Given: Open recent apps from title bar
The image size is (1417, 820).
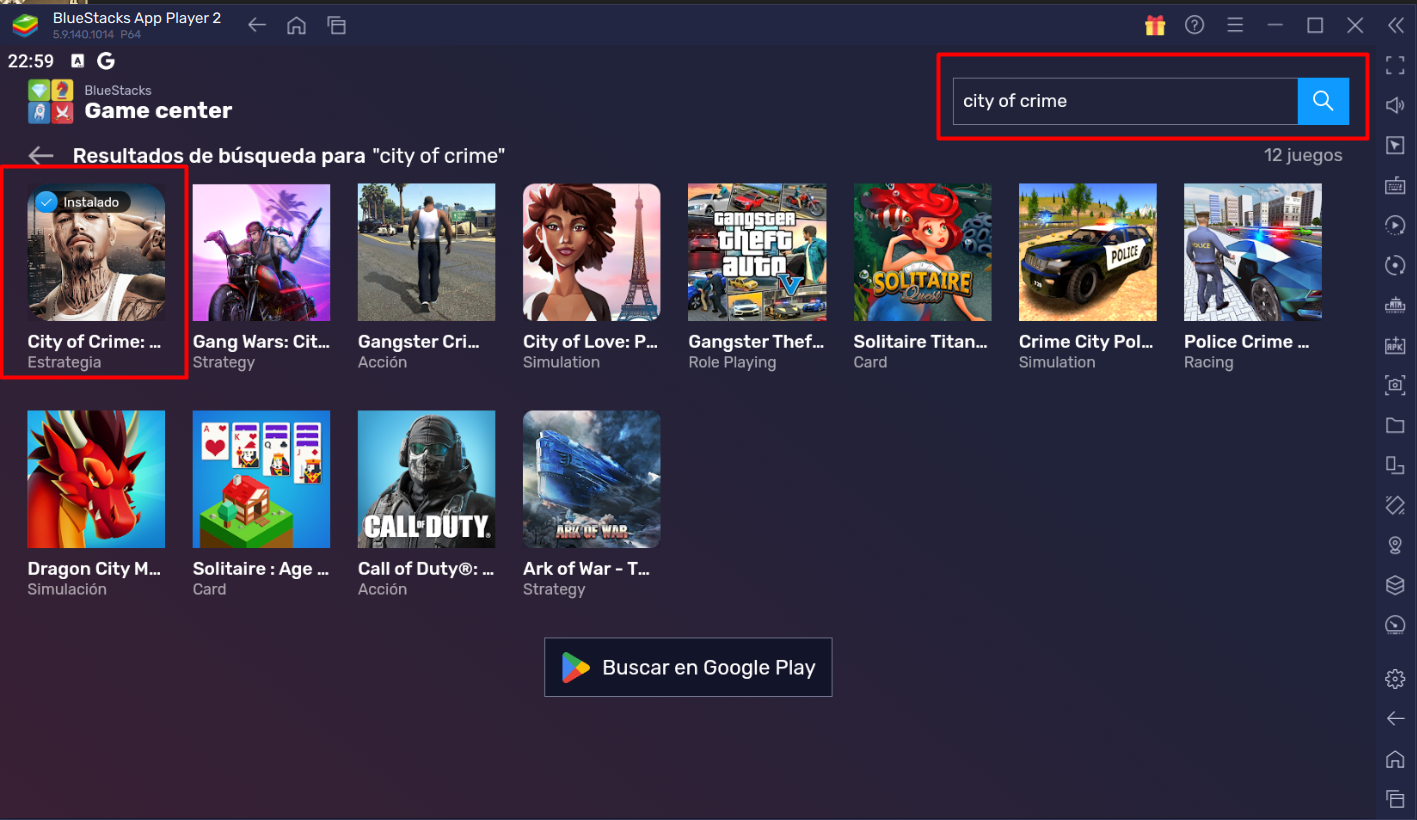Looking at the screenshot, I should pos(337,26).
